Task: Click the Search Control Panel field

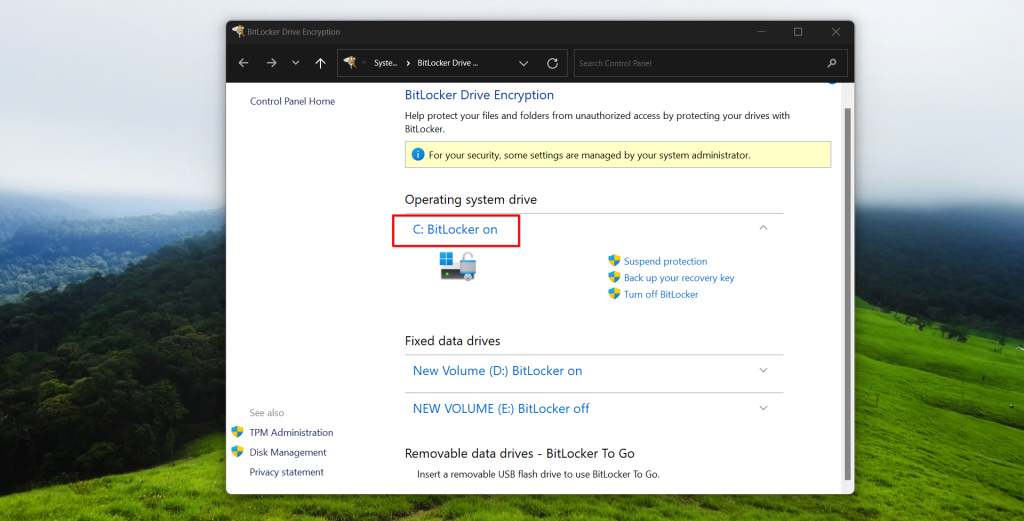Action: pos(711,63)
